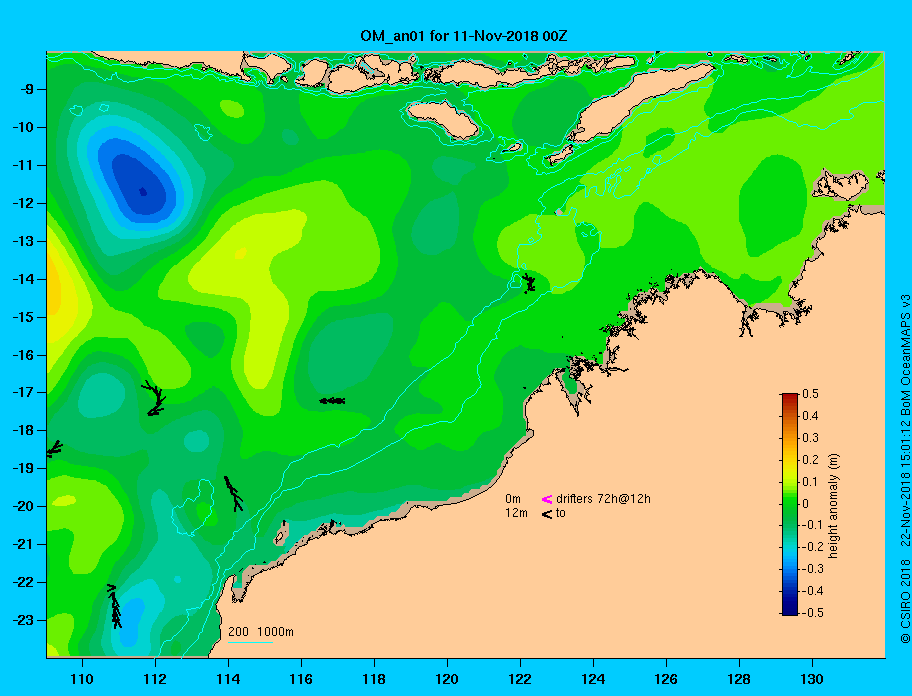This screenshot has width=912, height=696.
Task: Click the drifter track near 111E 23S
Action: 115,606
